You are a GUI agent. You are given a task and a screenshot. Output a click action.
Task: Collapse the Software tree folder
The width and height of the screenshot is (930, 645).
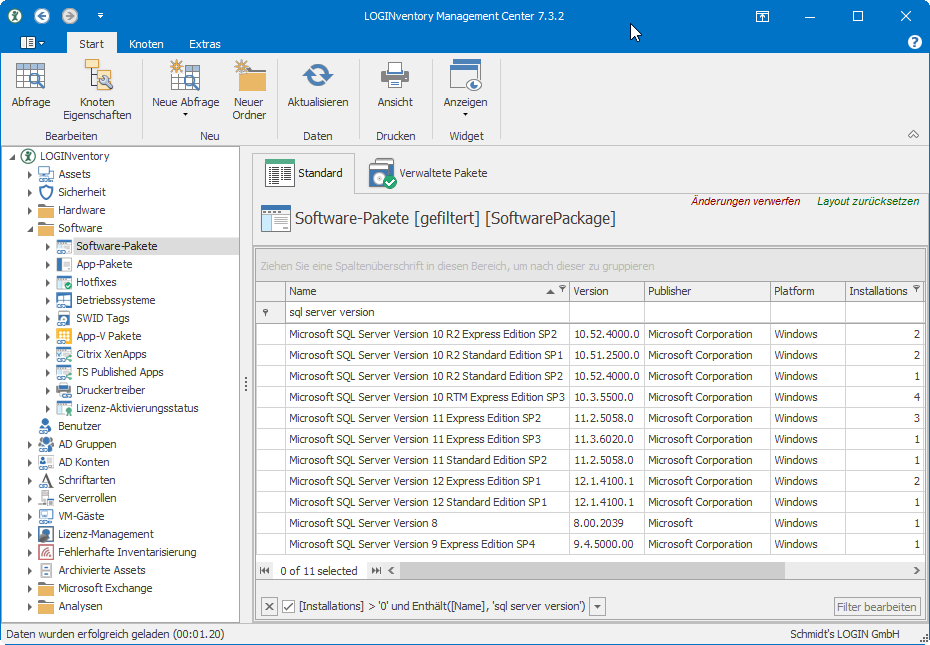click(30, 228)
